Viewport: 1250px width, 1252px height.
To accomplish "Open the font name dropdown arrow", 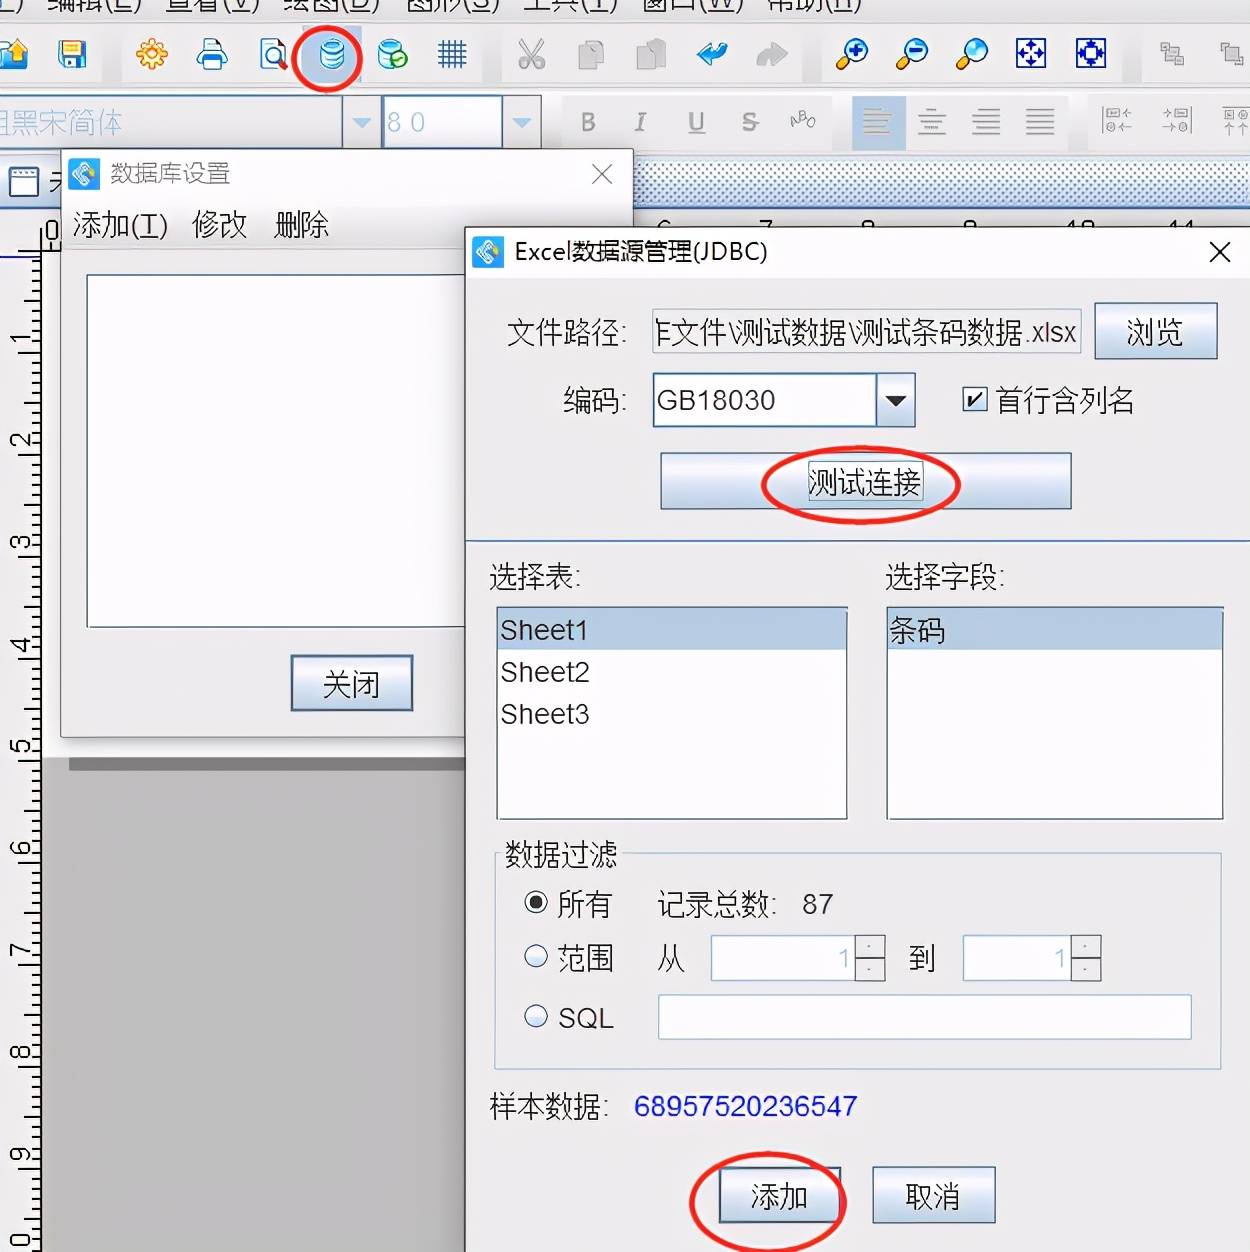I will (x=361, y=123).
